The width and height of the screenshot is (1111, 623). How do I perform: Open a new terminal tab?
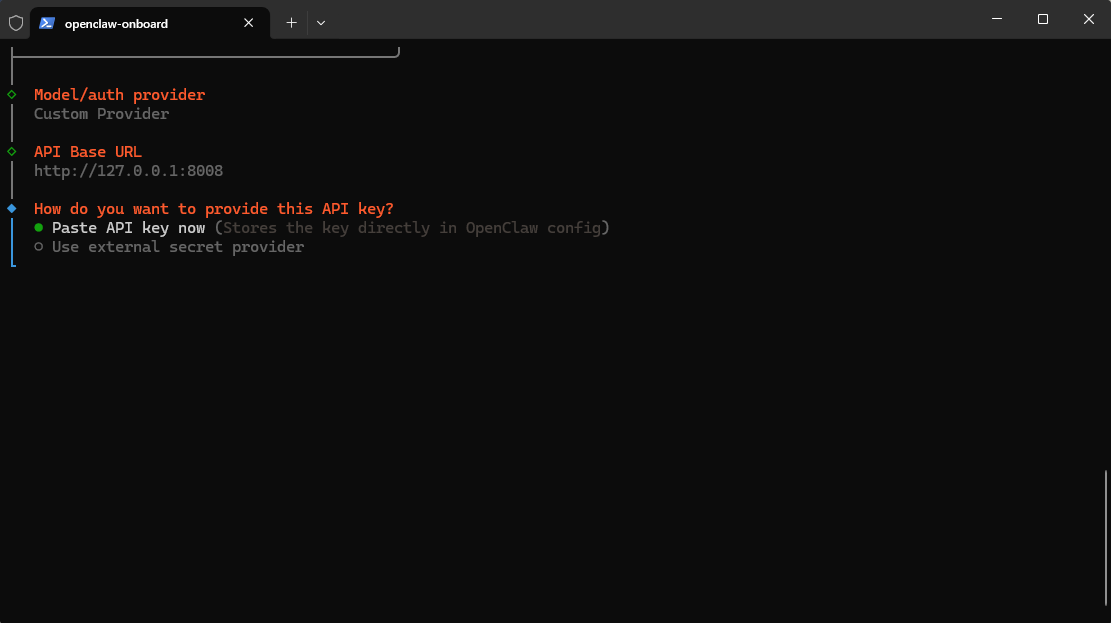pos(291,23)
